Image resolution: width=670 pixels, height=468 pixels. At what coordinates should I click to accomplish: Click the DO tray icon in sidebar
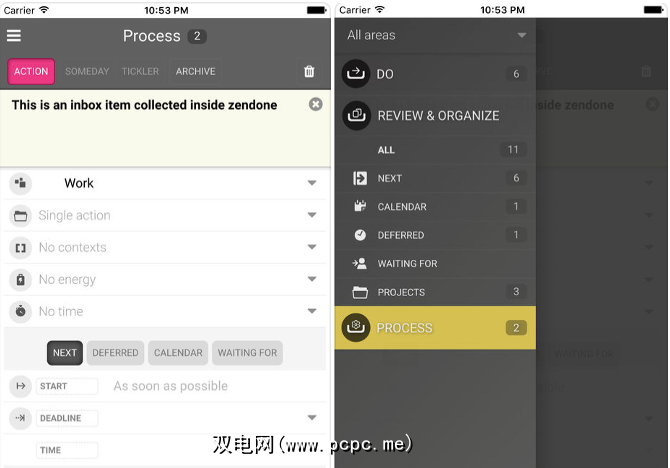click(x=356, y=74)
